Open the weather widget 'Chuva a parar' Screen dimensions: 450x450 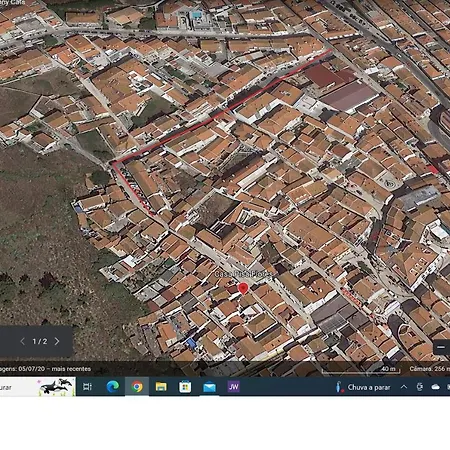pyautogui.click(x=363, y=387)
